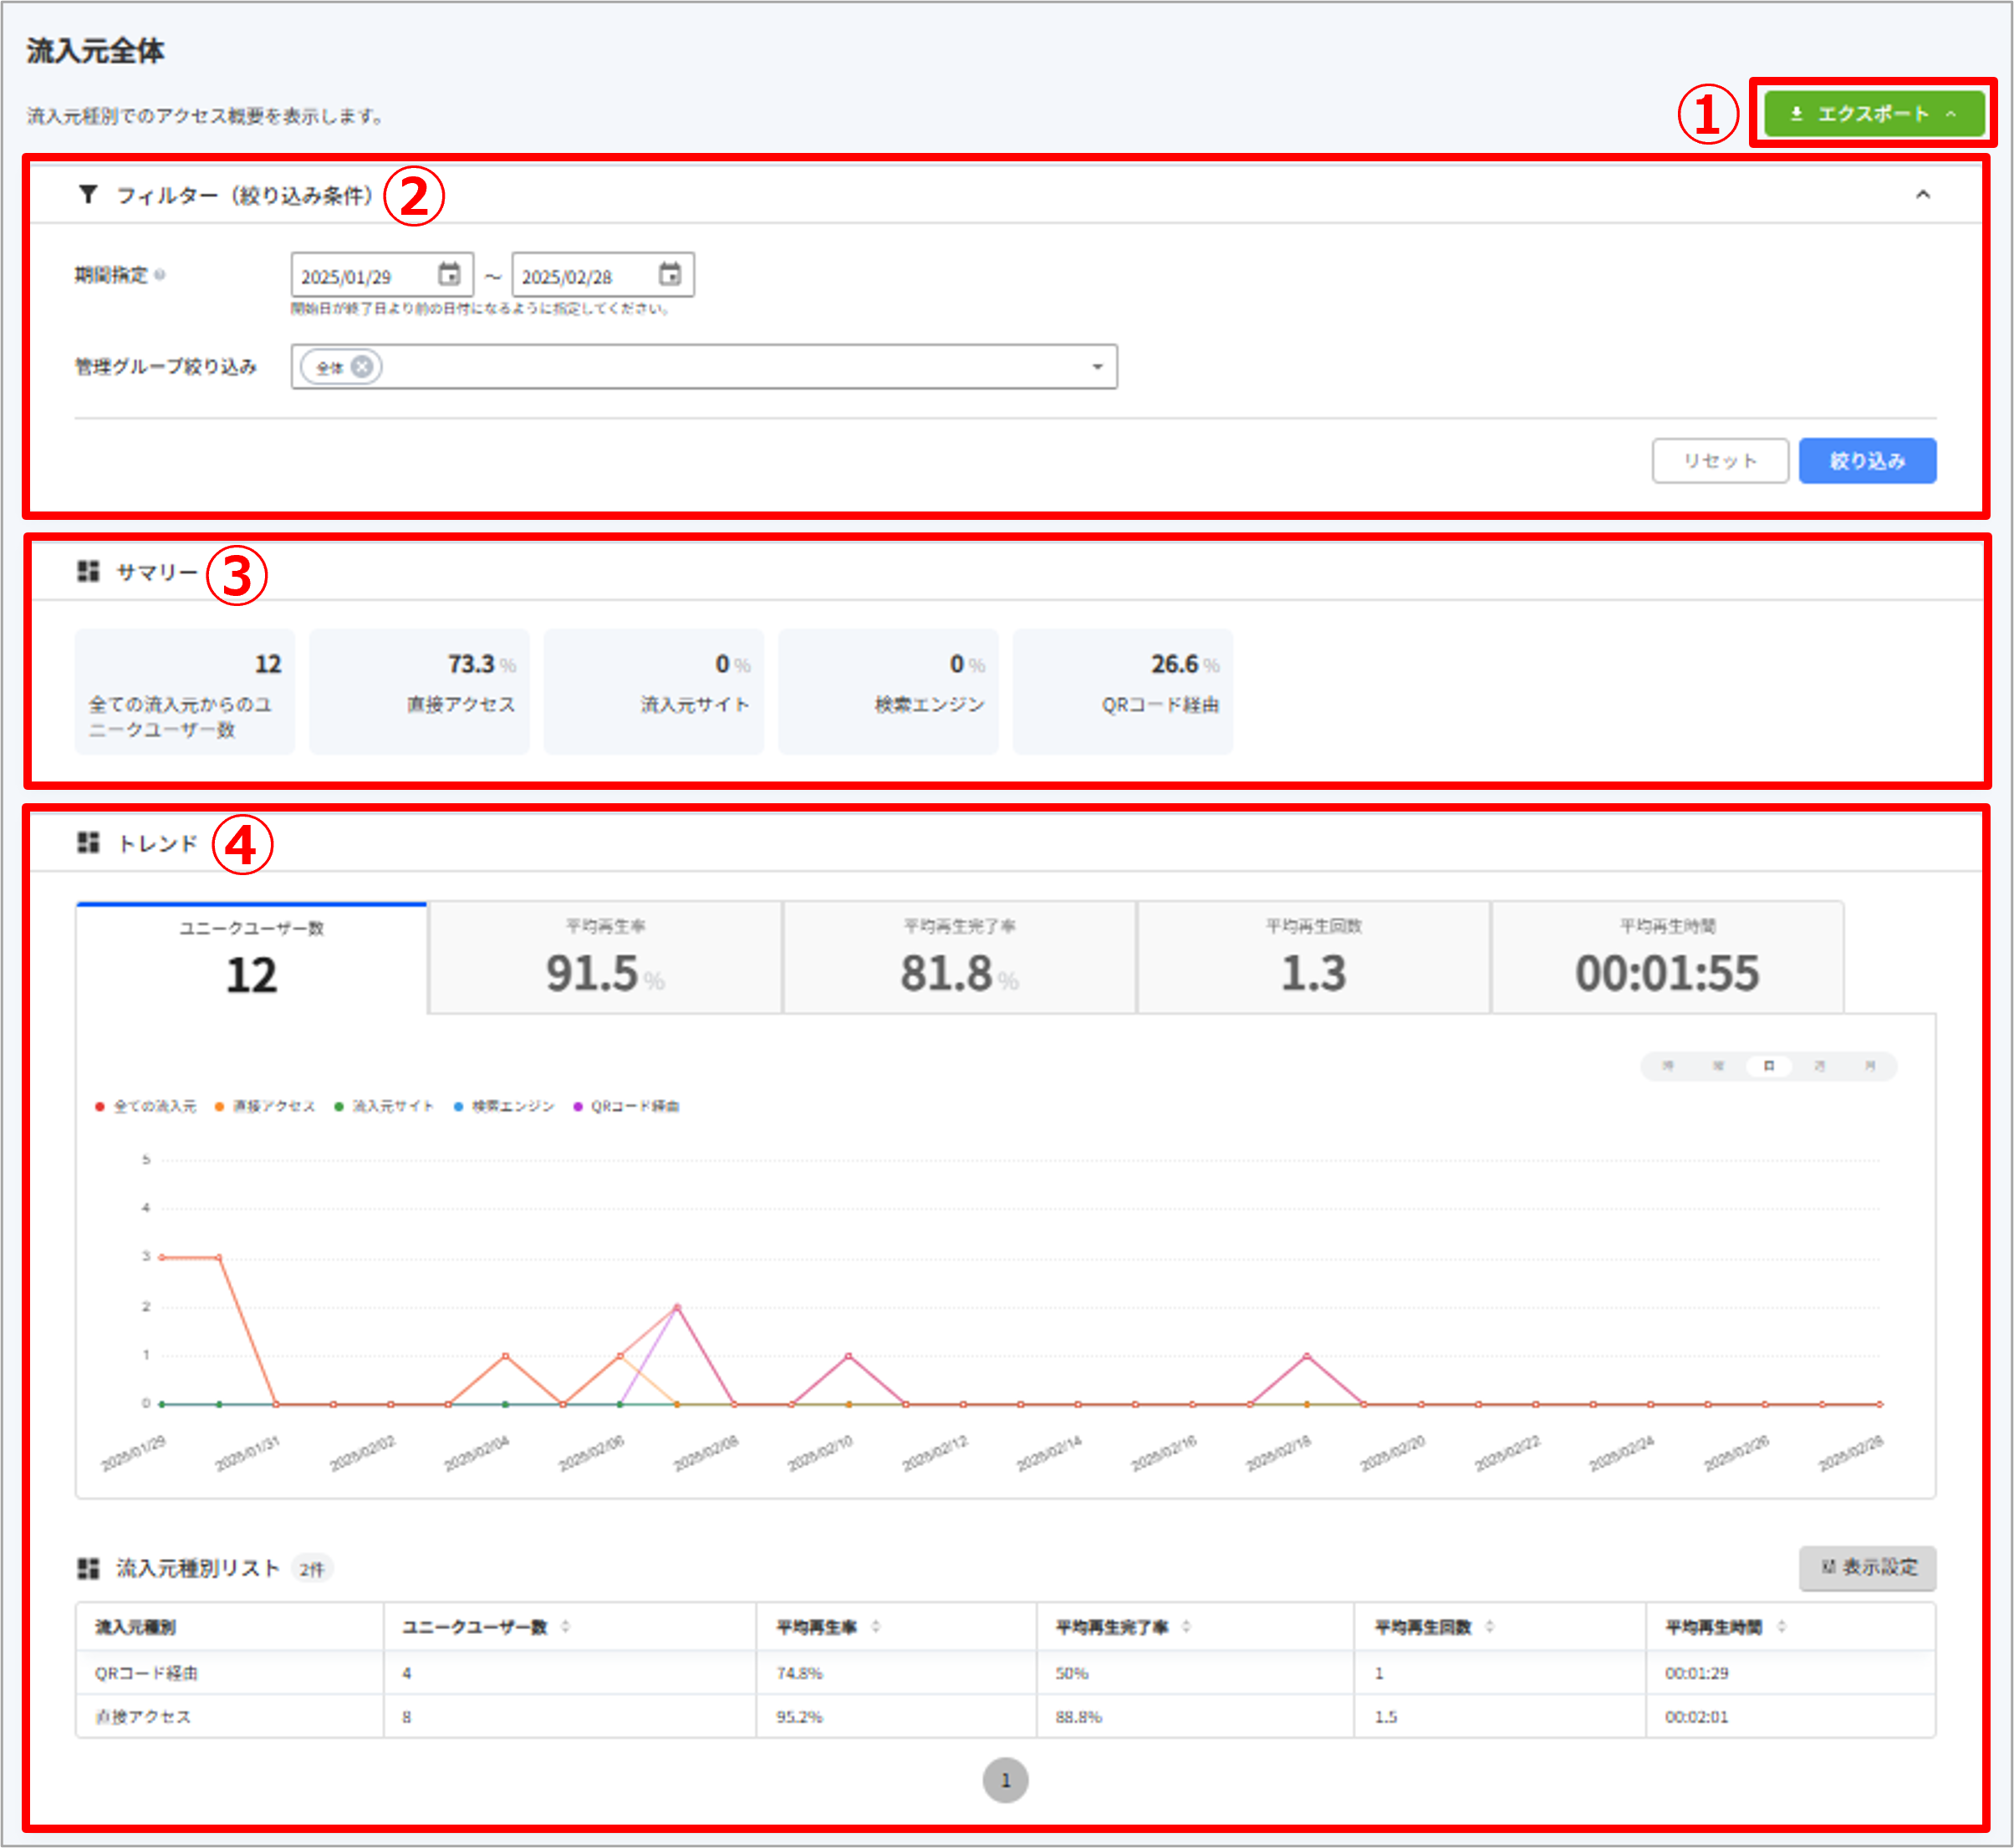Toggle 流入元サイト series in chart legend

(384, 1106)
